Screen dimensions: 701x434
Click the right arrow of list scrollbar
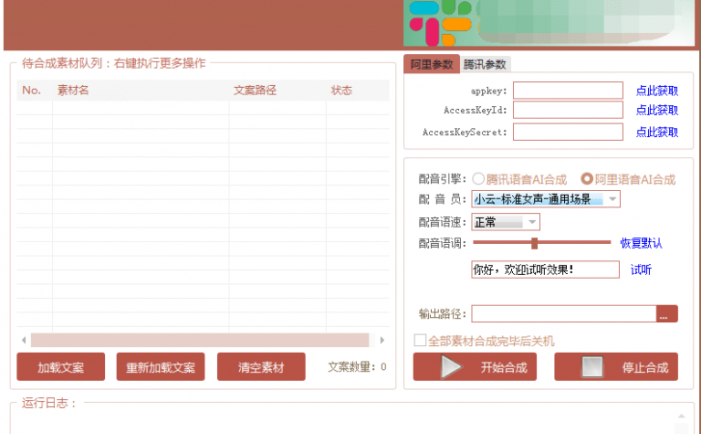382,340
